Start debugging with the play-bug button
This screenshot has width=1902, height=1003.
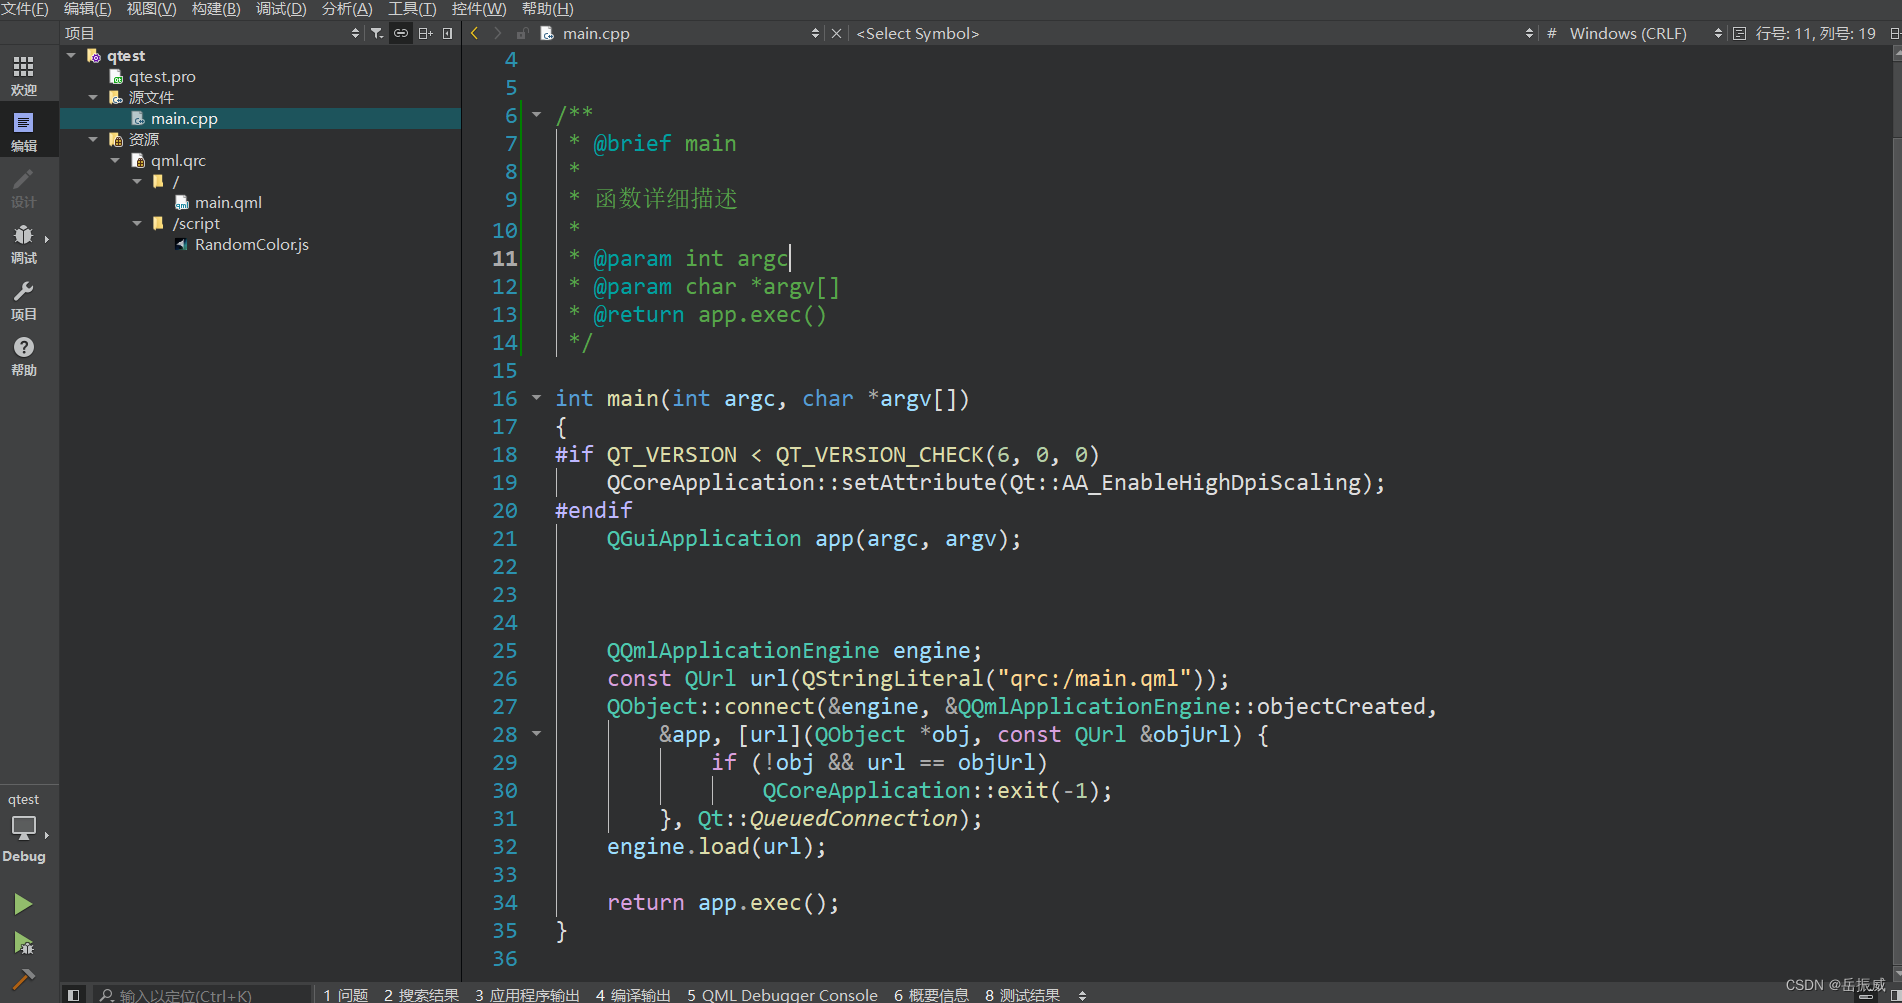(23, 942)
